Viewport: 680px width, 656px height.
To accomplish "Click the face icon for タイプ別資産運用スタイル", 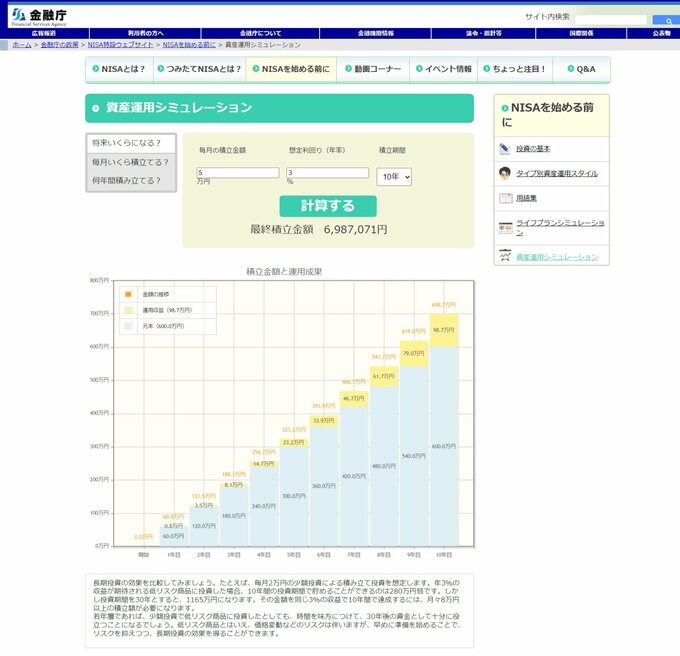I will [x=505, y=173].
